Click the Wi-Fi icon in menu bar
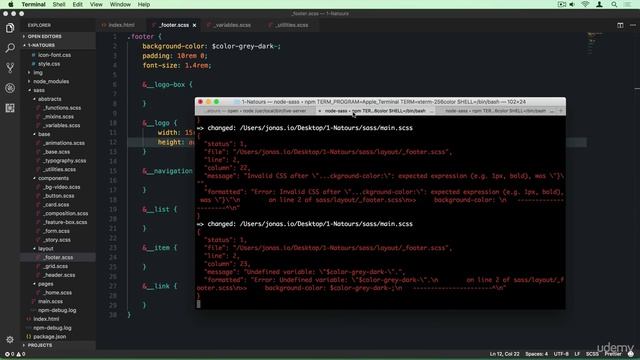The height and width of the screenshot is (360, 640). pos(585,4)
